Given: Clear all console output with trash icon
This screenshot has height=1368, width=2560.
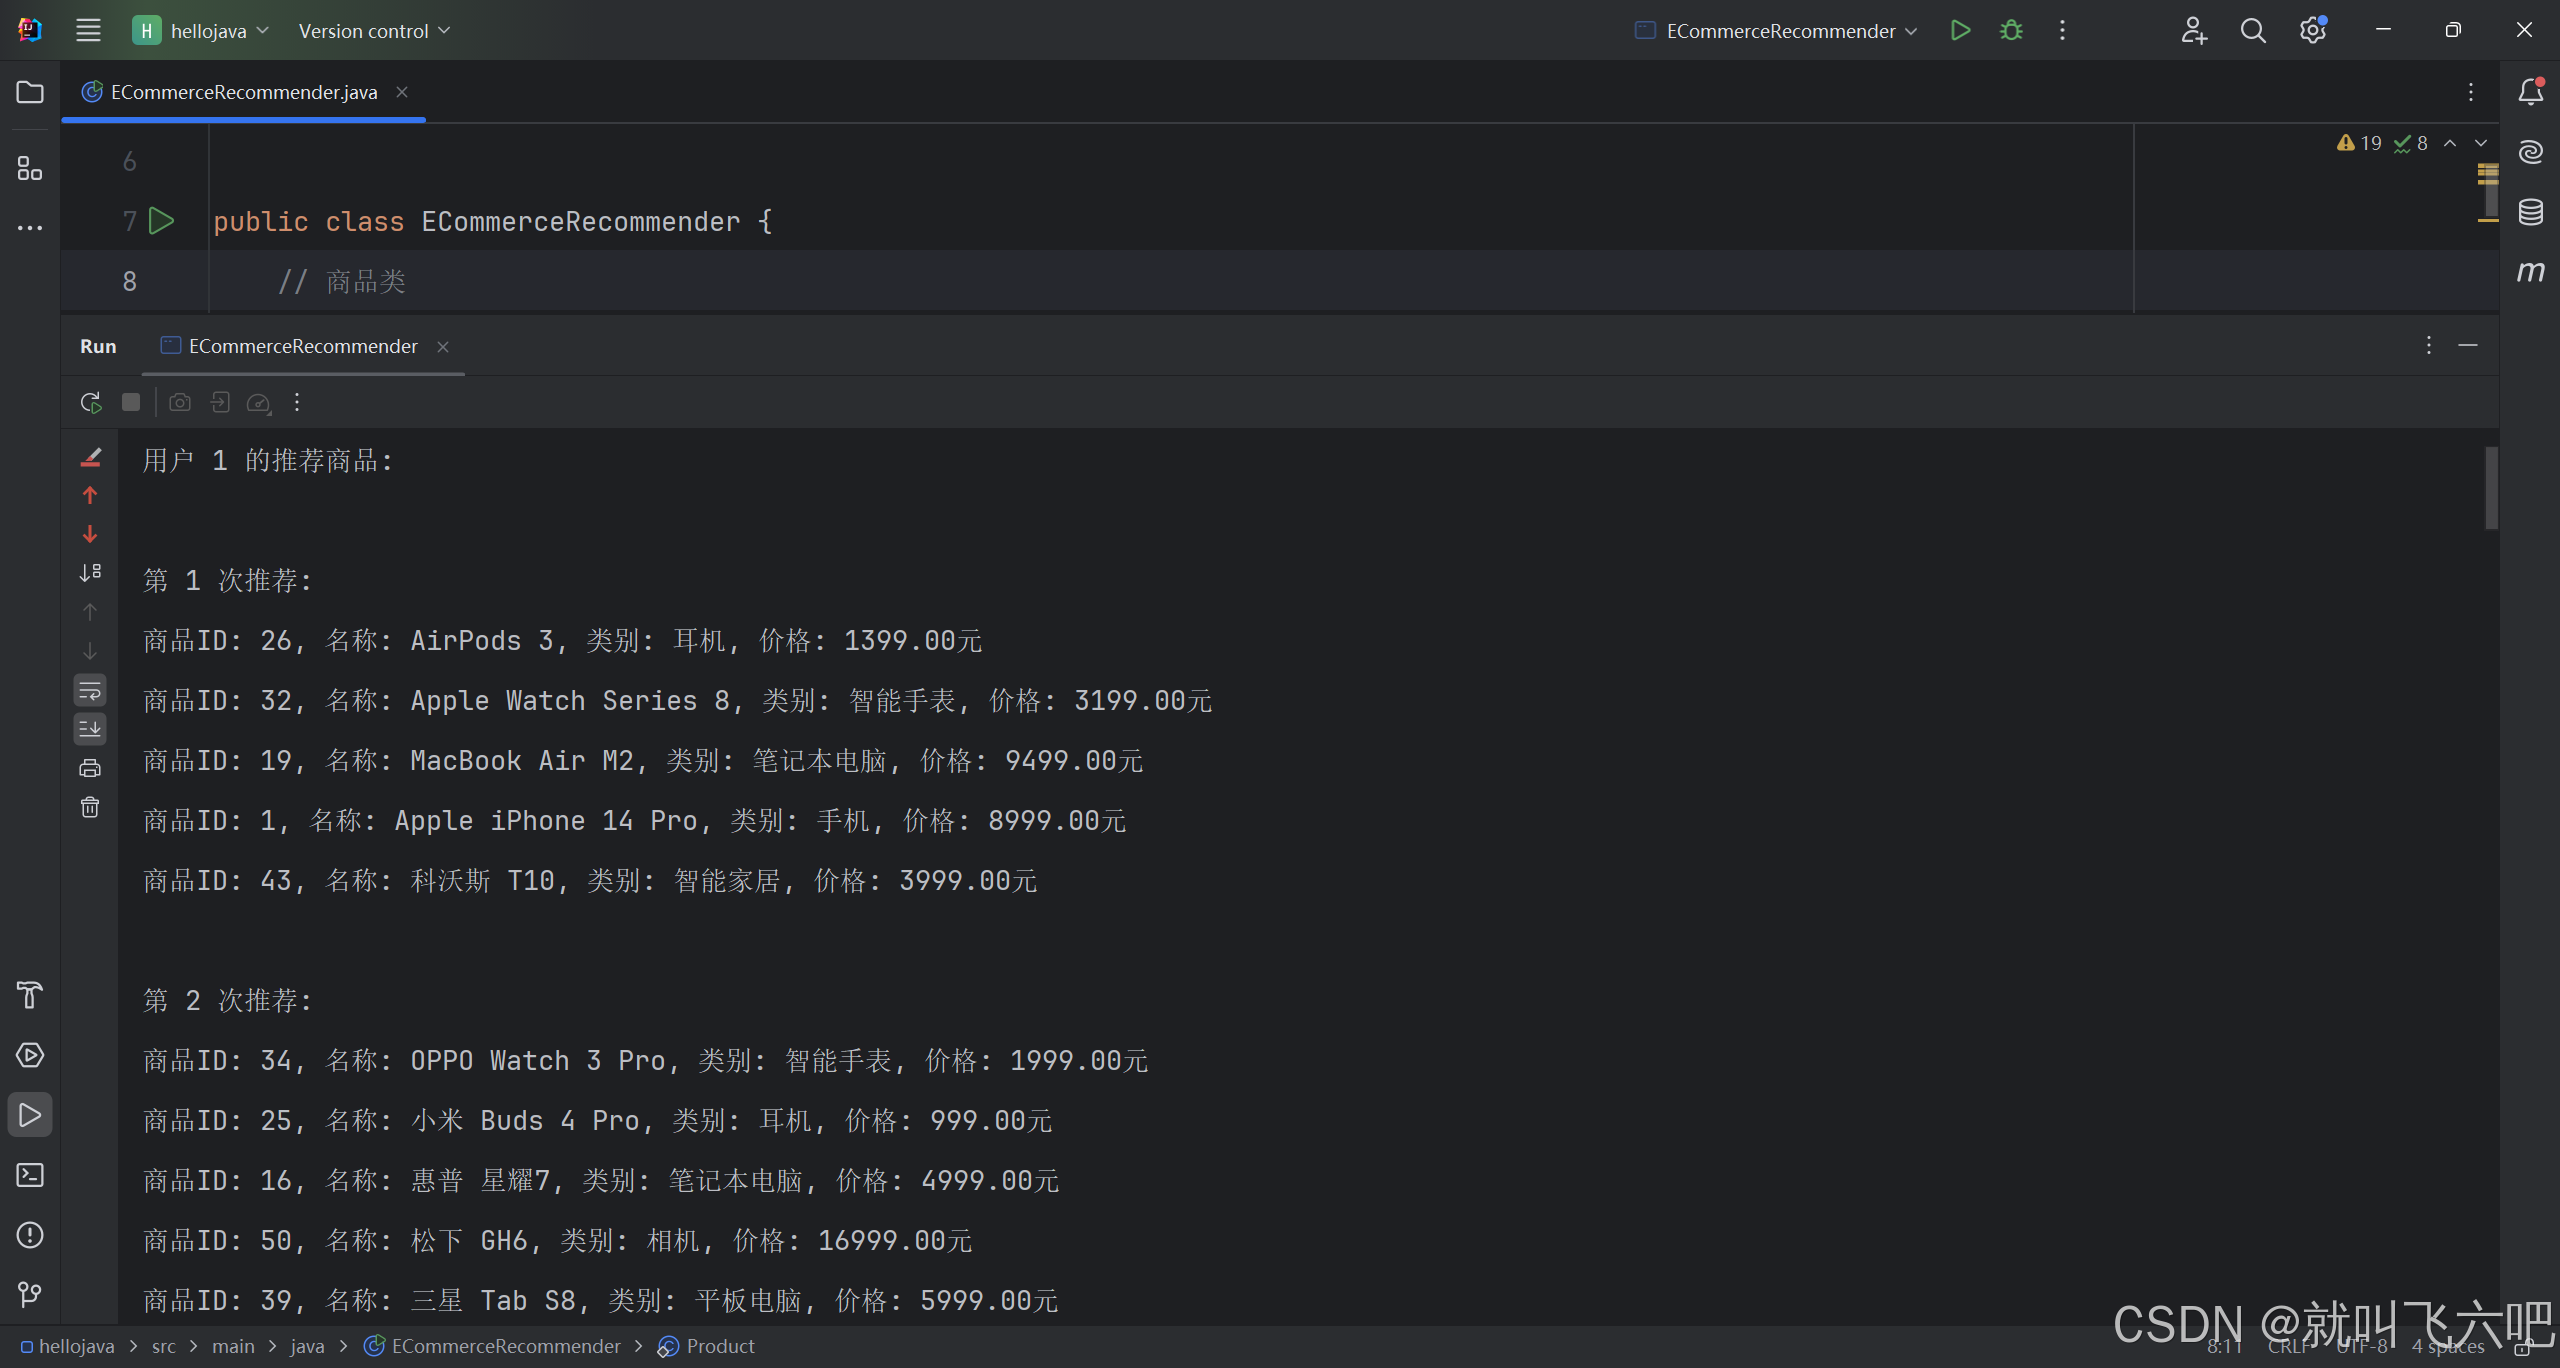Looking at the screenshot, I should pos(90,807).
